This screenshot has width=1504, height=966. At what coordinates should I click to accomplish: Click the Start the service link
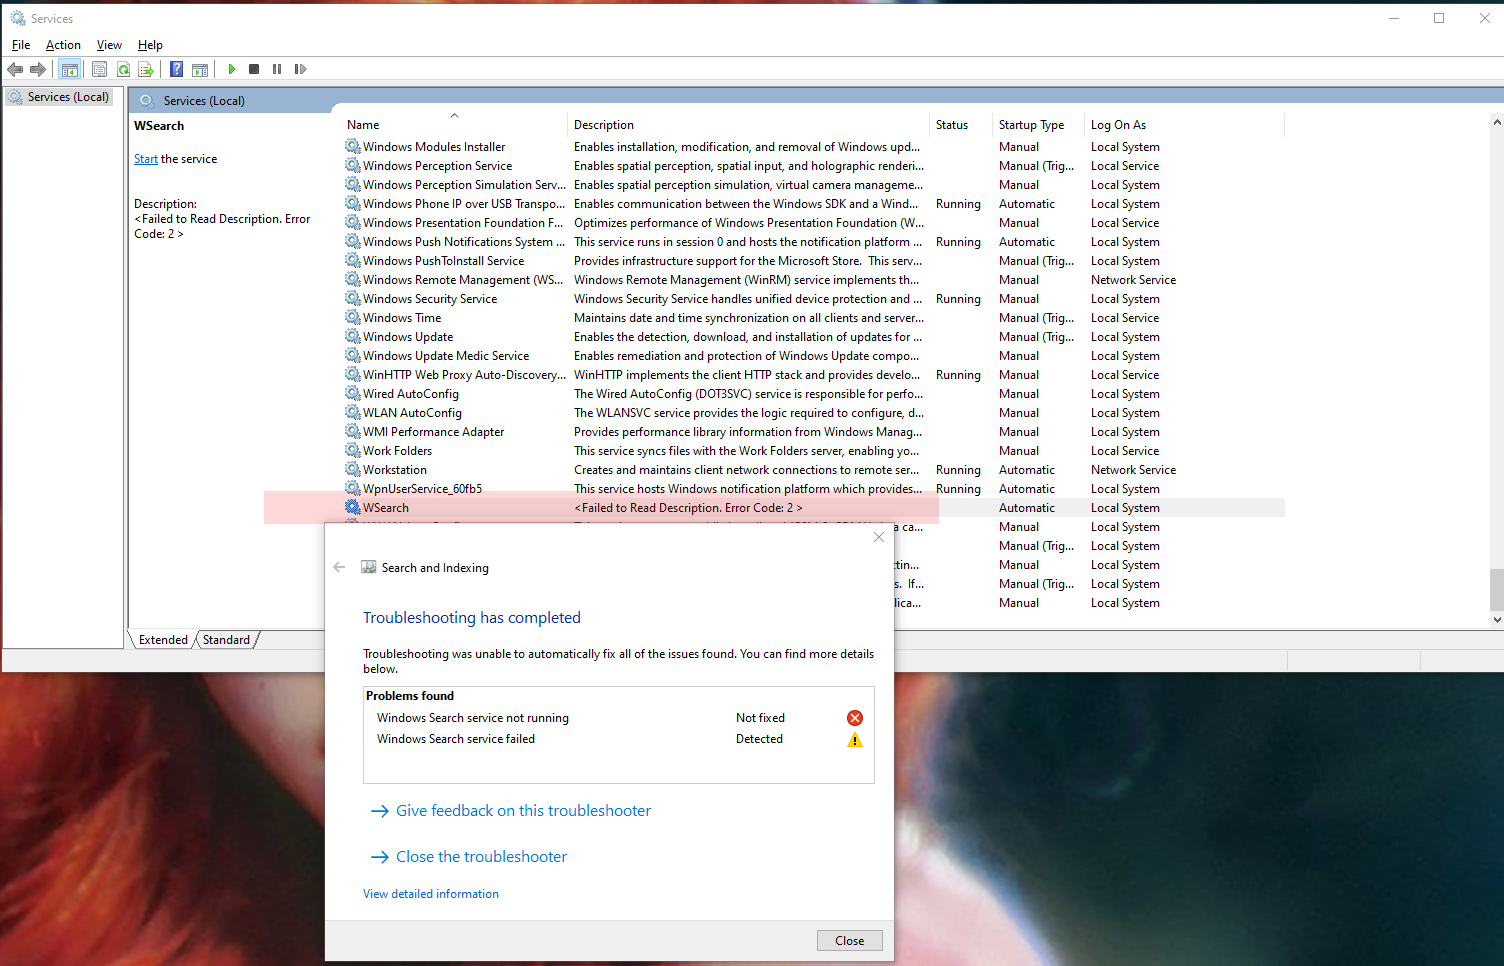pyautogui.click(x=146, y=159)
